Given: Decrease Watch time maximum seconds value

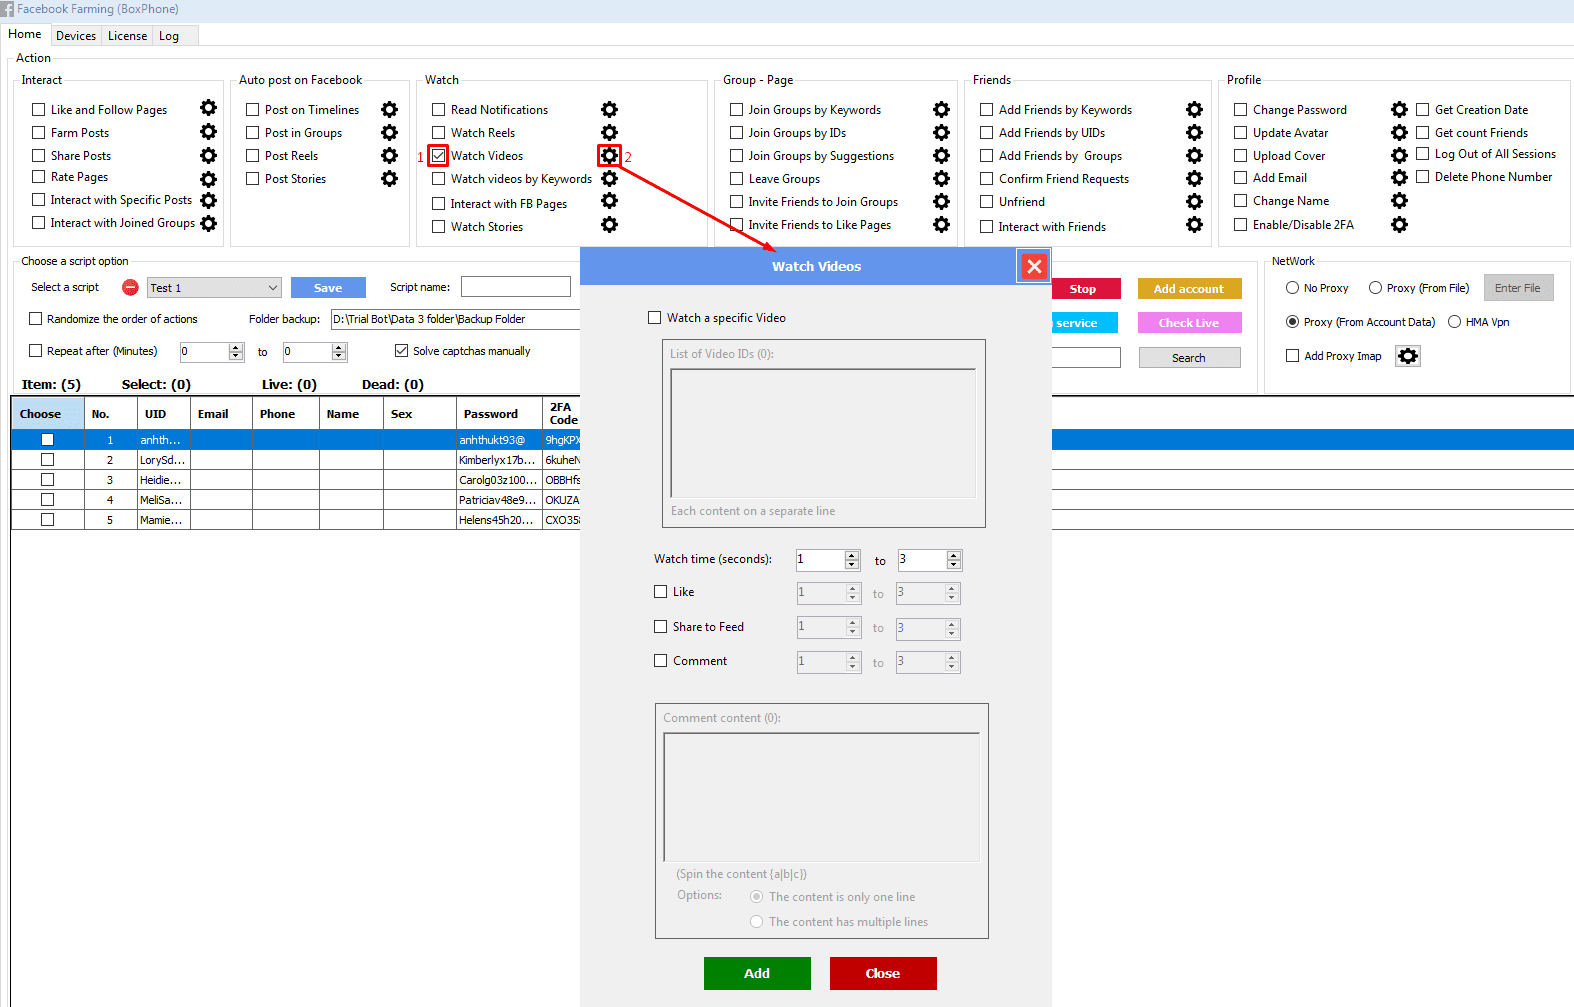Looking at the screenshot, I should pos(954,565).
